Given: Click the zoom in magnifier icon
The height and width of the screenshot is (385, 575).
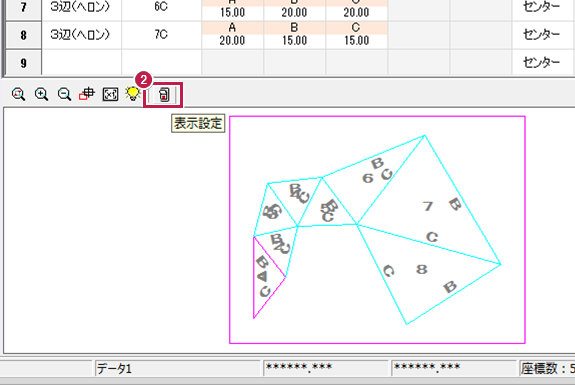Looking at the screenshot, I should tap(41, 94).
